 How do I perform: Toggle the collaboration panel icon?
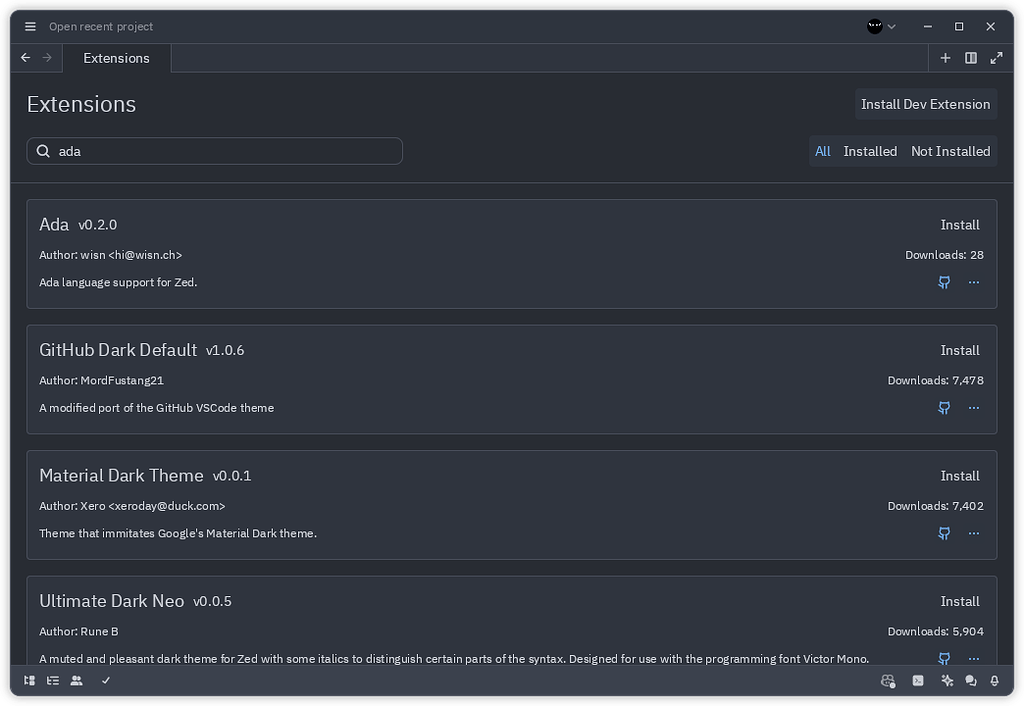coord(76,681)
